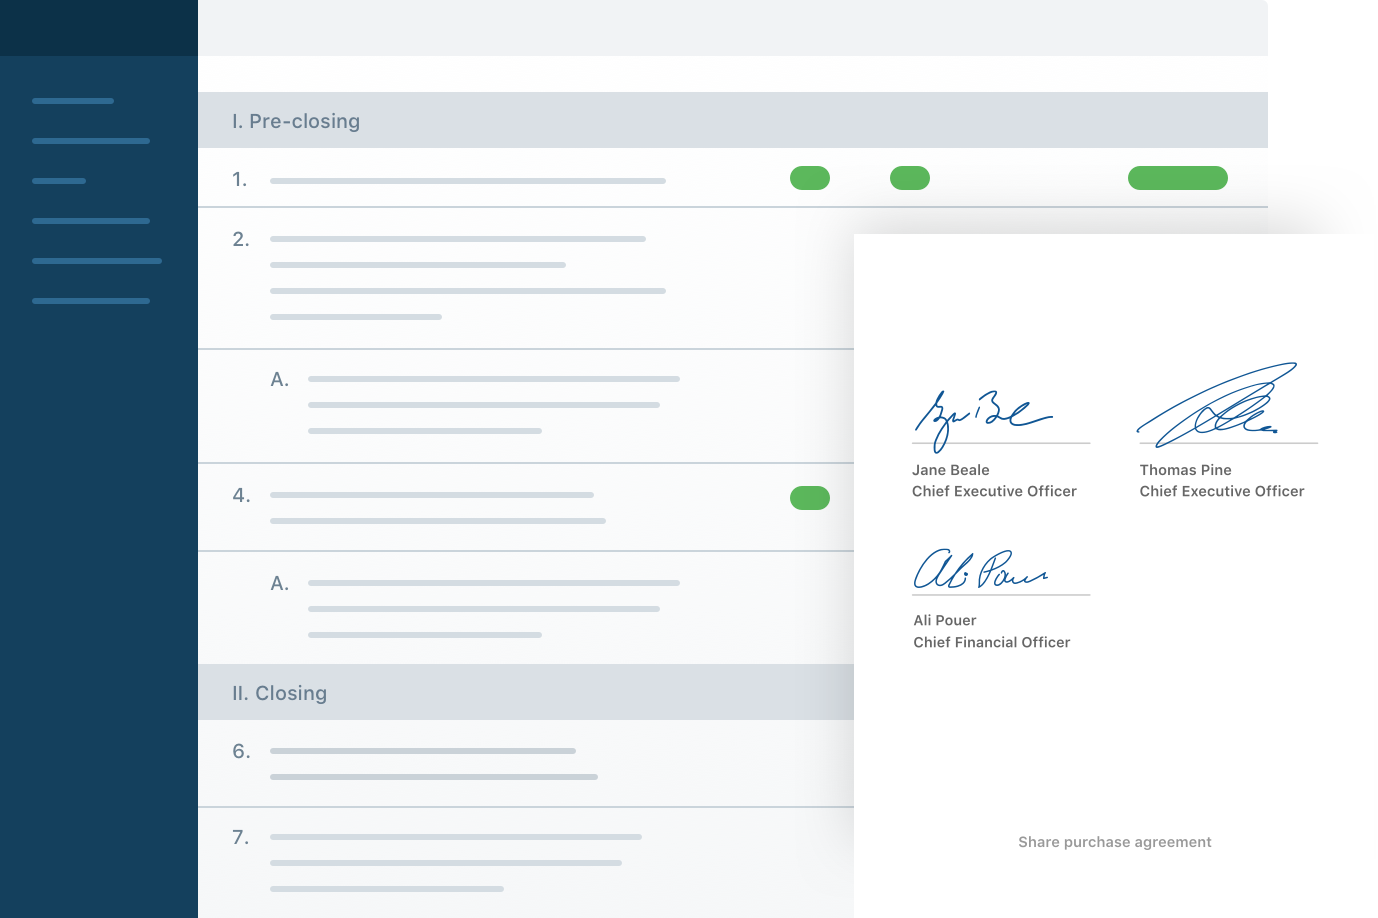Open checklist item 1 row

(x=733, y=178)
